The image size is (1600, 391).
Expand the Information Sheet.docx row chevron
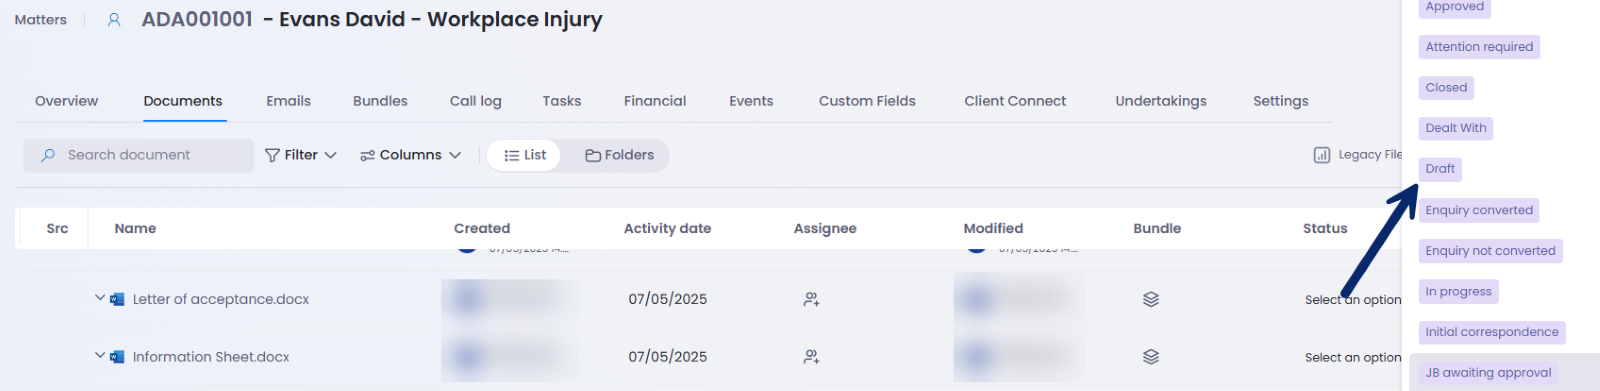pyautogui.click(x=100, y=356)
